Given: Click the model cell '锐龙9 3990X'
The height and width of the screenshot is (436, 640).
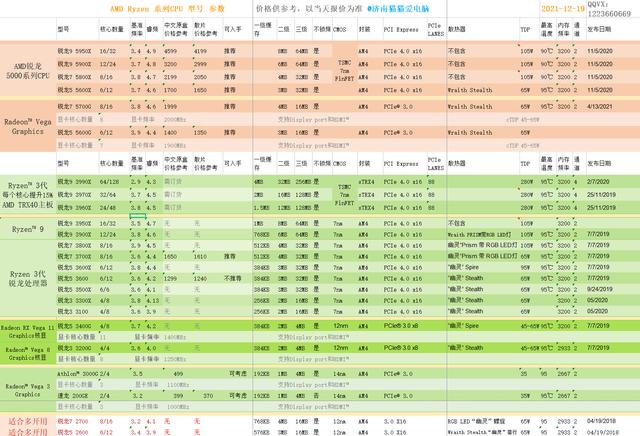Looking at the screenshot, I should (x=74, y=182).
